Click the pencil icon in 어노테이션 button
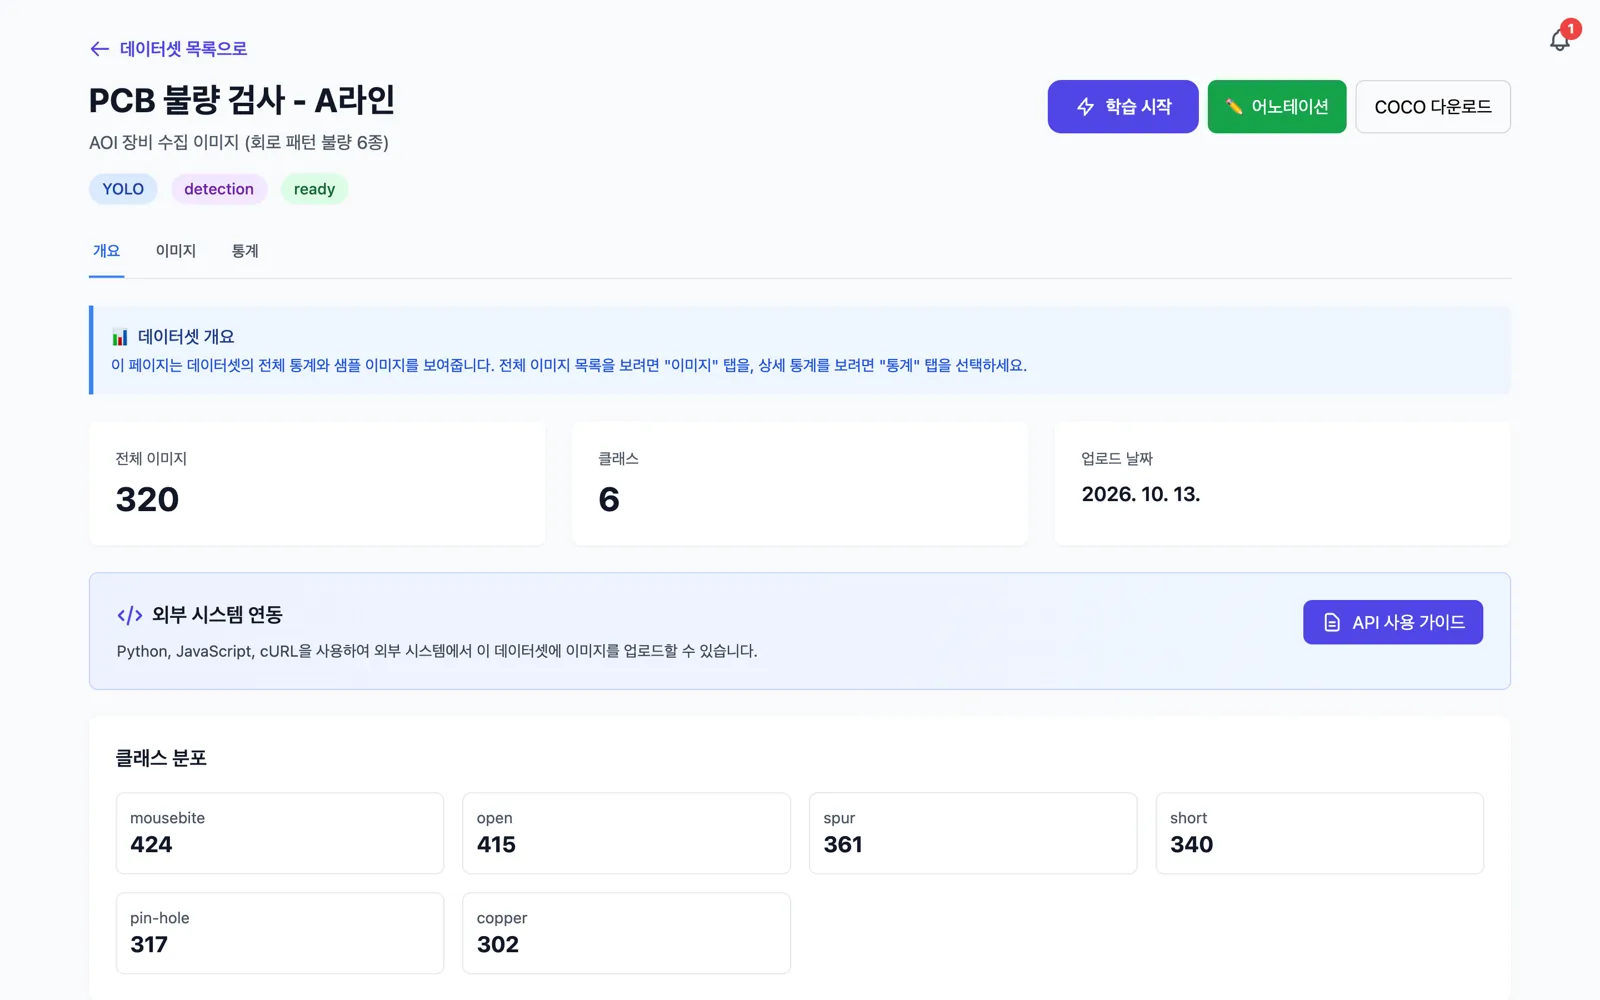The width and height of the screenshot is (1600, 1000). point(1234,107)
